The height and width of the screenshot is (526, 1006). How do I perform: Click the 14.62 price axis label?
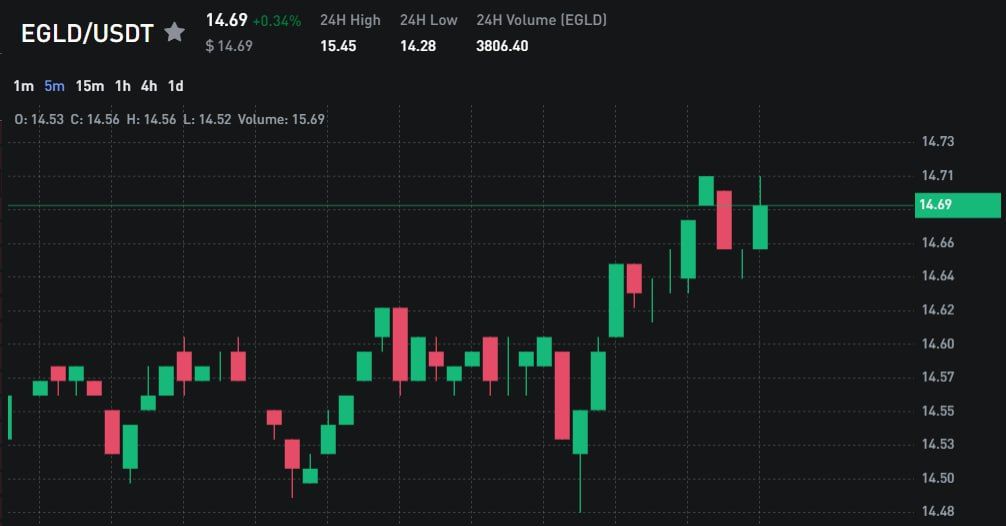[938, 310]
